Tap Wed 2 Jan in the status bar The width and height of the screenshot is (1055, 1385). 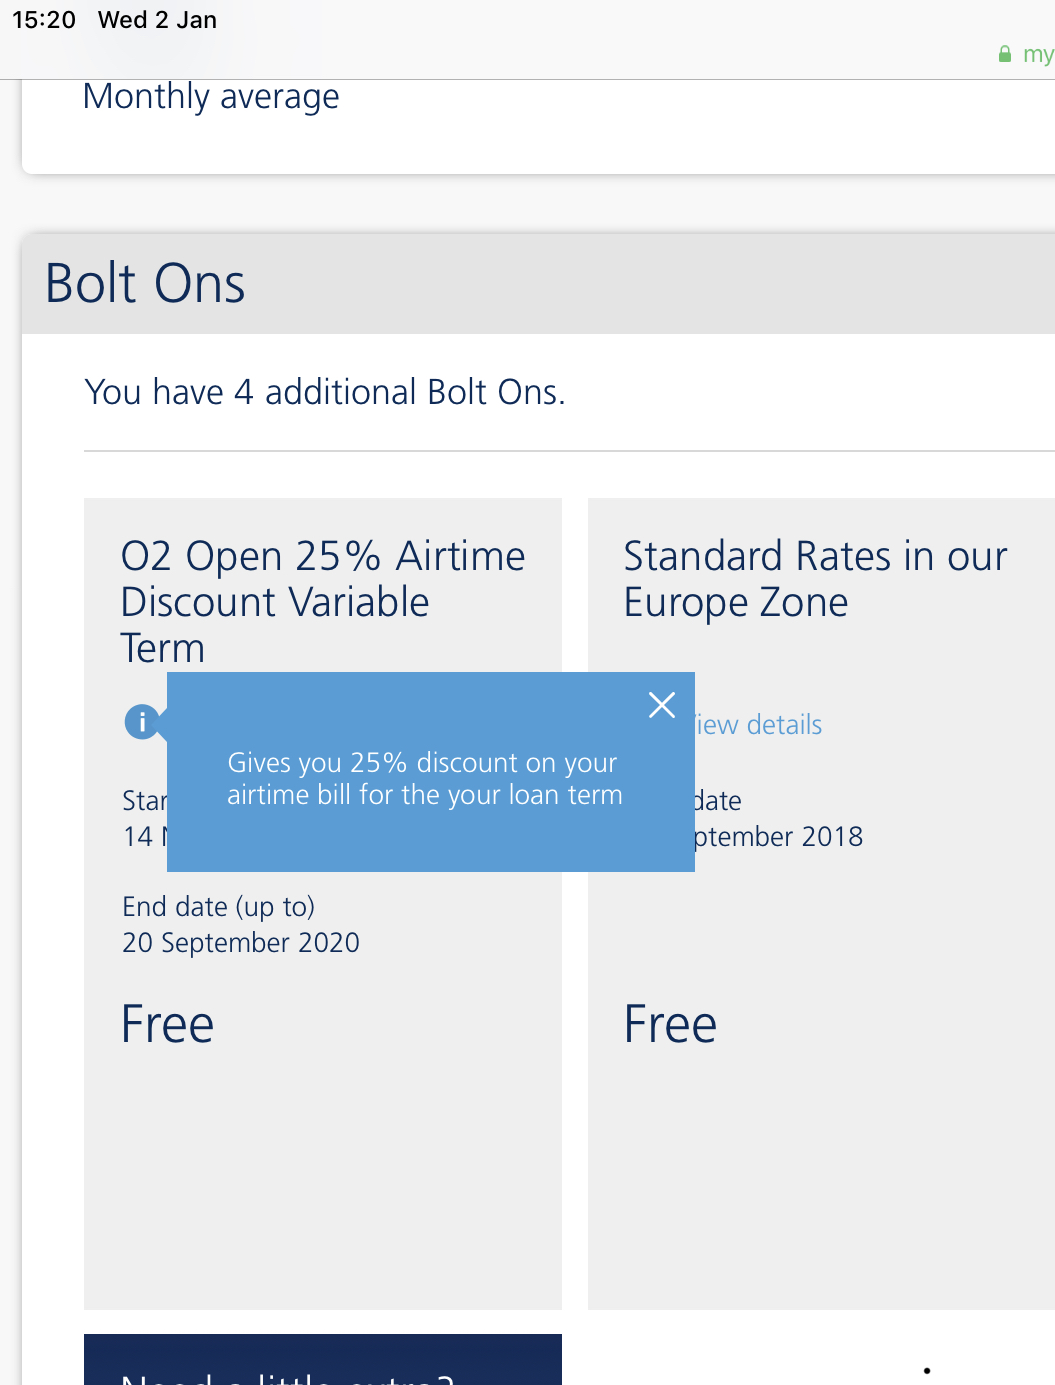(x=156, y=19)
